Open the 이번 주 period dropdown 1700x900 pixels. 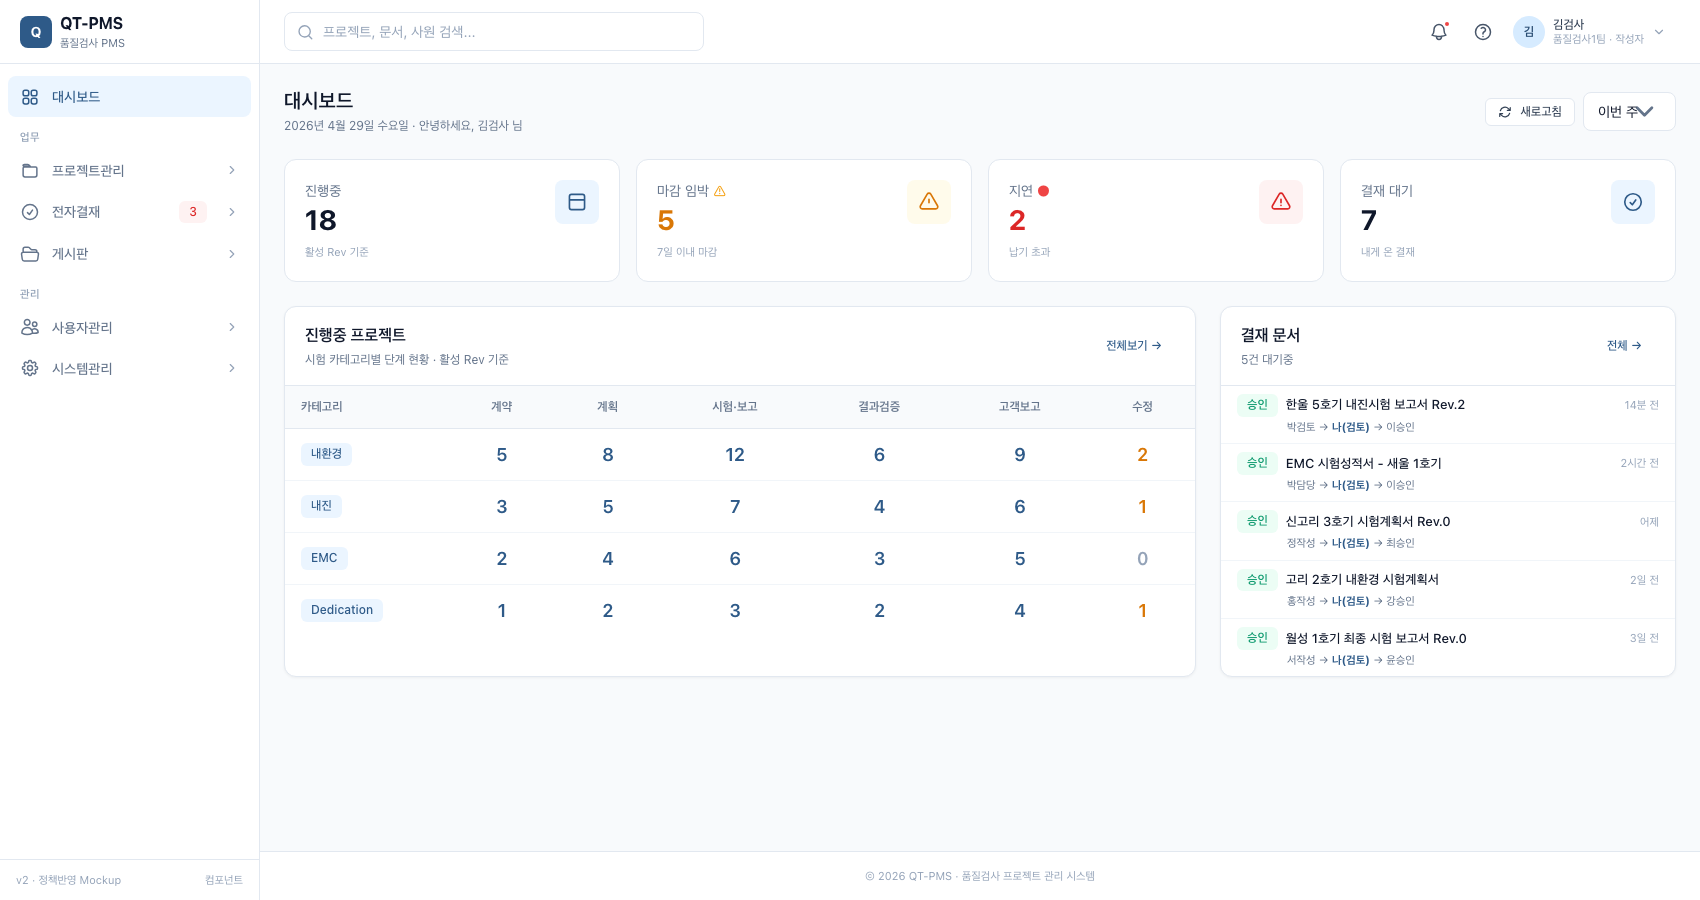pyautogui.click(x=1629, y=112)
